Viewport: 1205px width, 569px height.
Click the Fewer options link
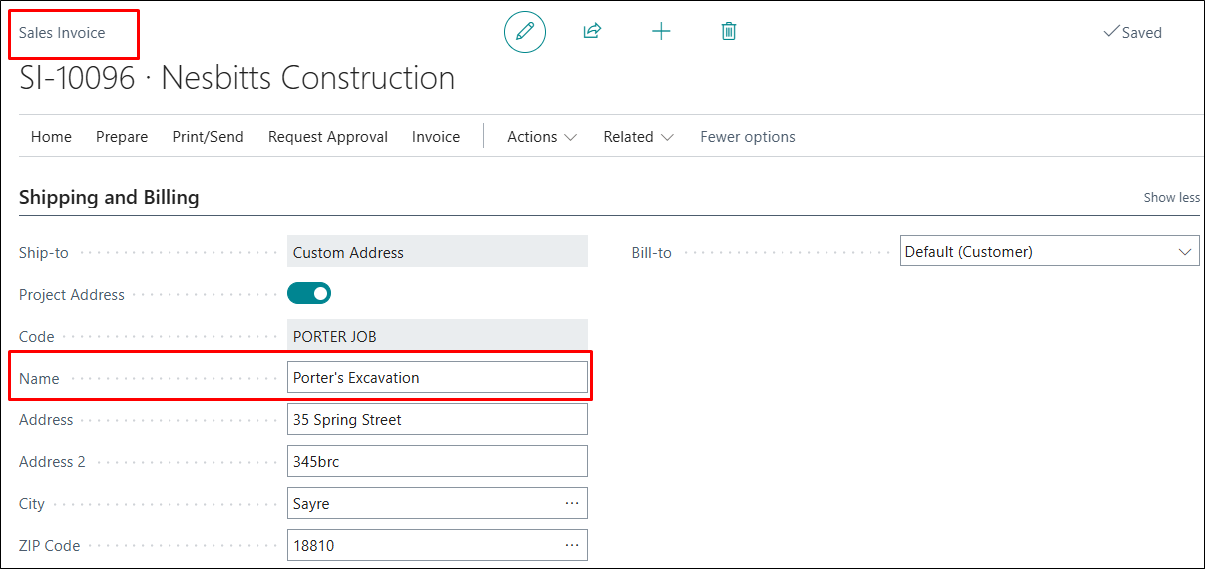pyautogui.click(x=748, y=137)
